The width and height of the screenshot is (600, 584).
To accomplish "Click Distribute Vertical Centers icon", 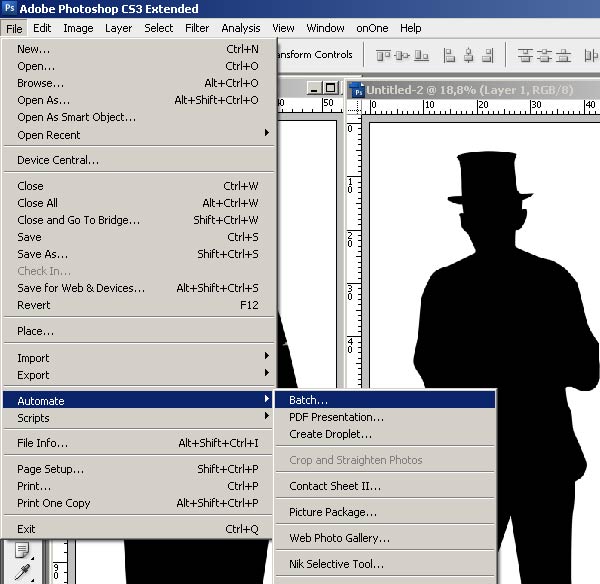I will point(544,55).
